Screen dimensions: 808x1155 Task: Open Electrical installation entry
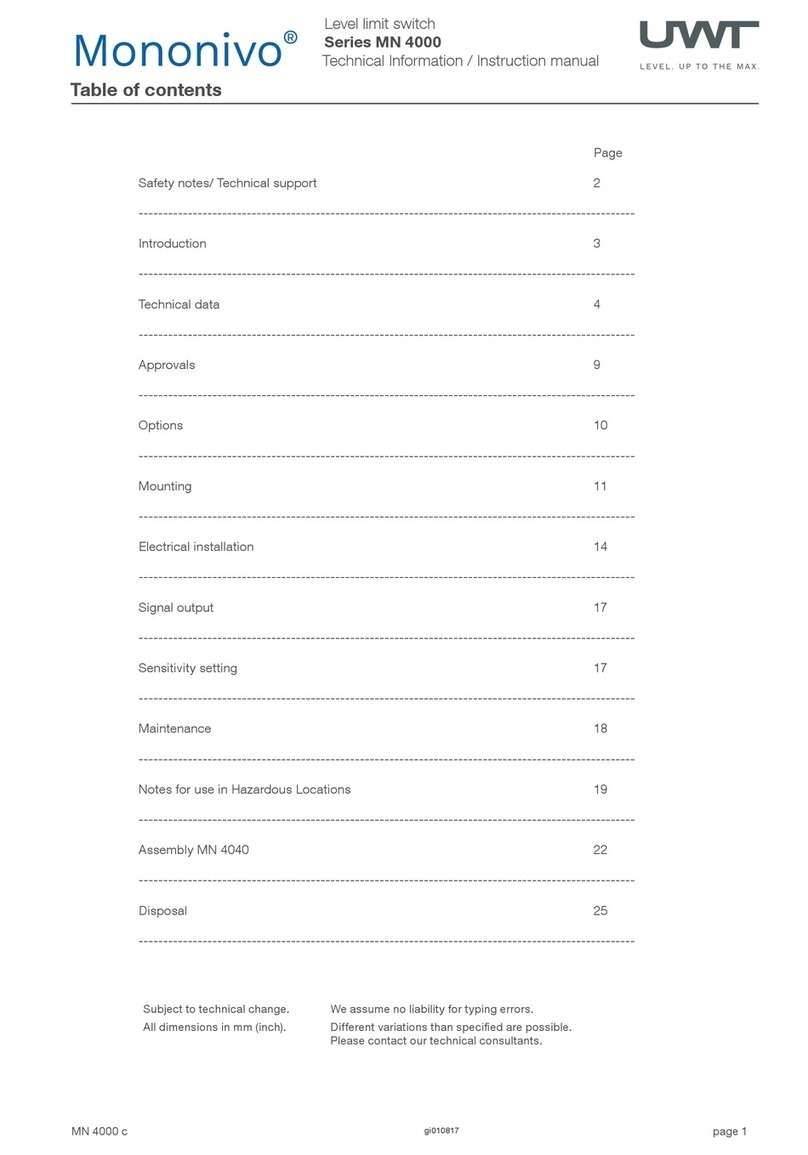click(x=196, y=547)
